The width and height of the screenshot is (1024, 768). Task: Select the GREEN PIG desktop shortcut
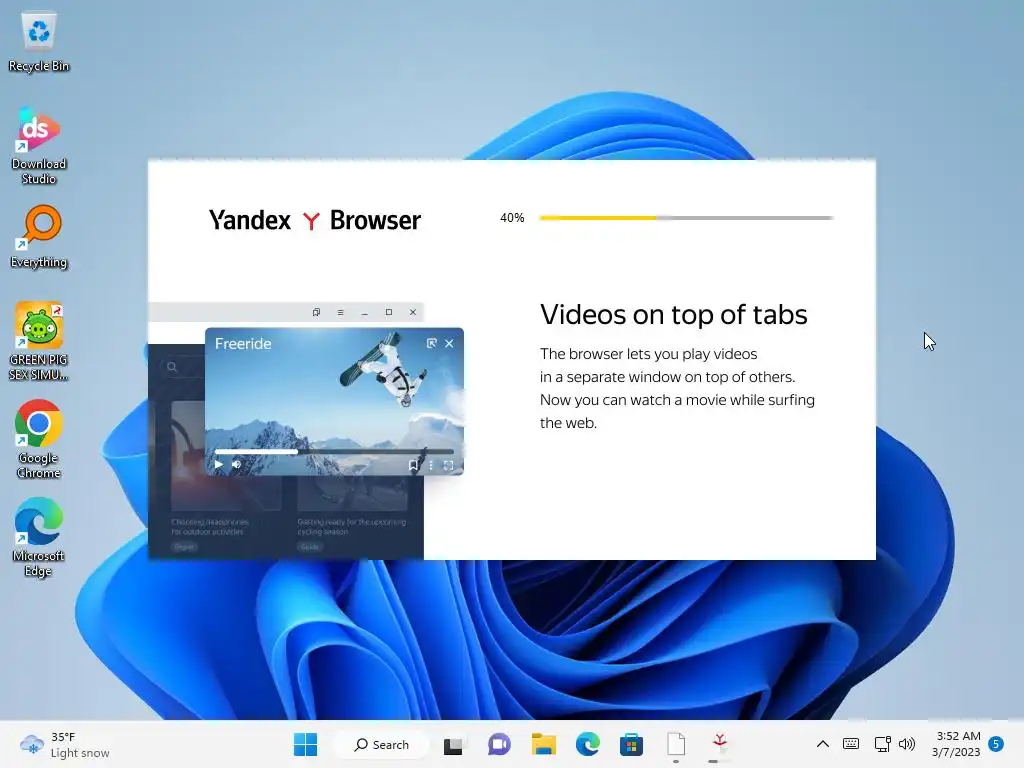[x=39, y=342]
